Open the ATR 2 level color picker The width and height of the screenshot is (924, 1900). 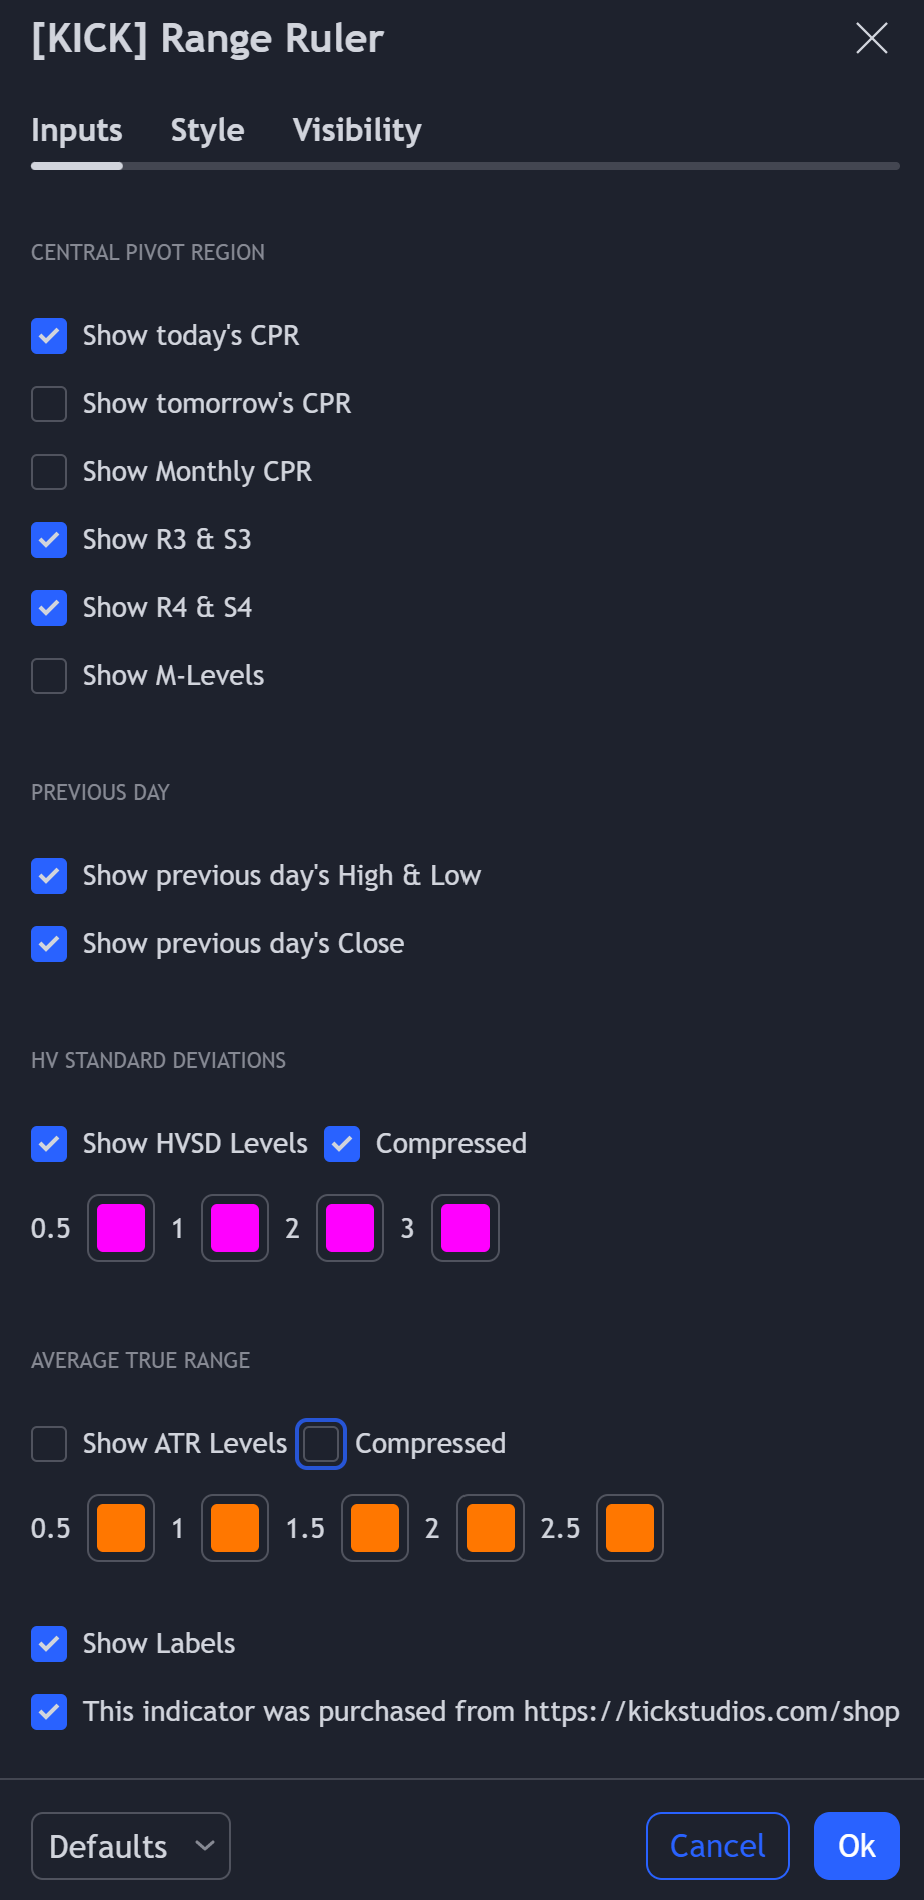coord(490,1527)
